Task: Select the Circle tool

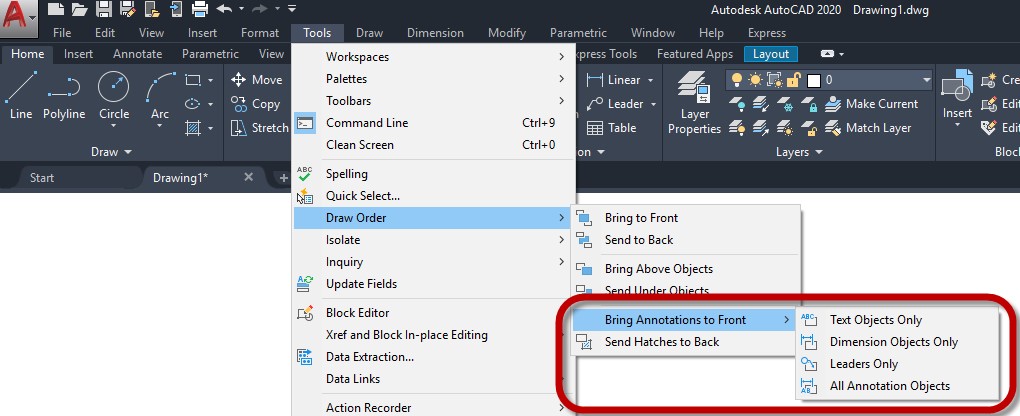Action: point(114,95)
